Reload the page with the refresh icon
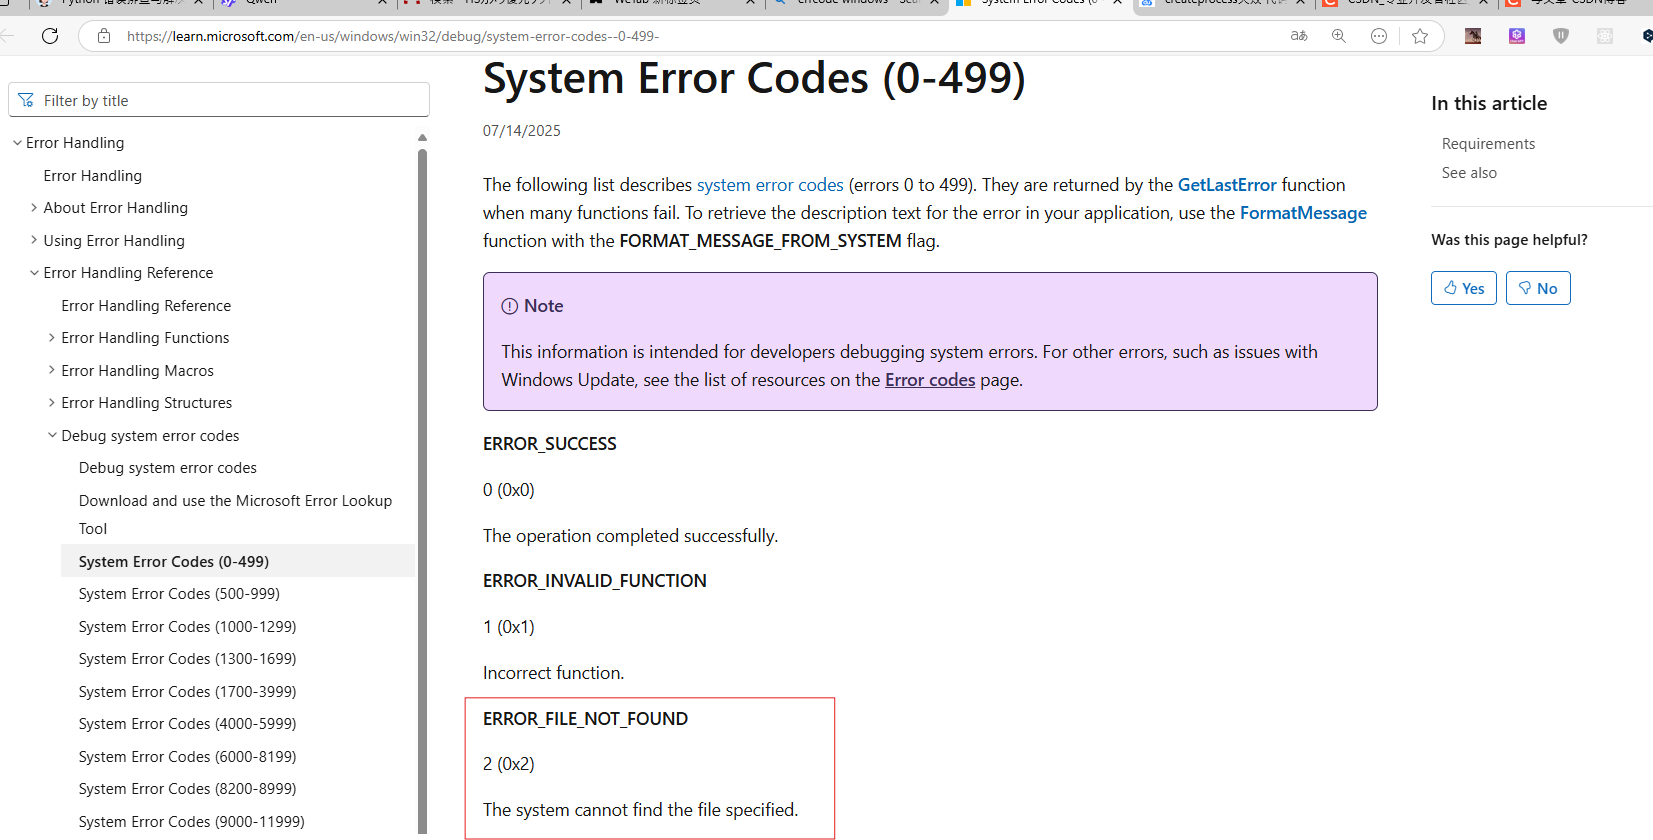The width and height of the screenshot is (1653, 840). pos(50,36)
